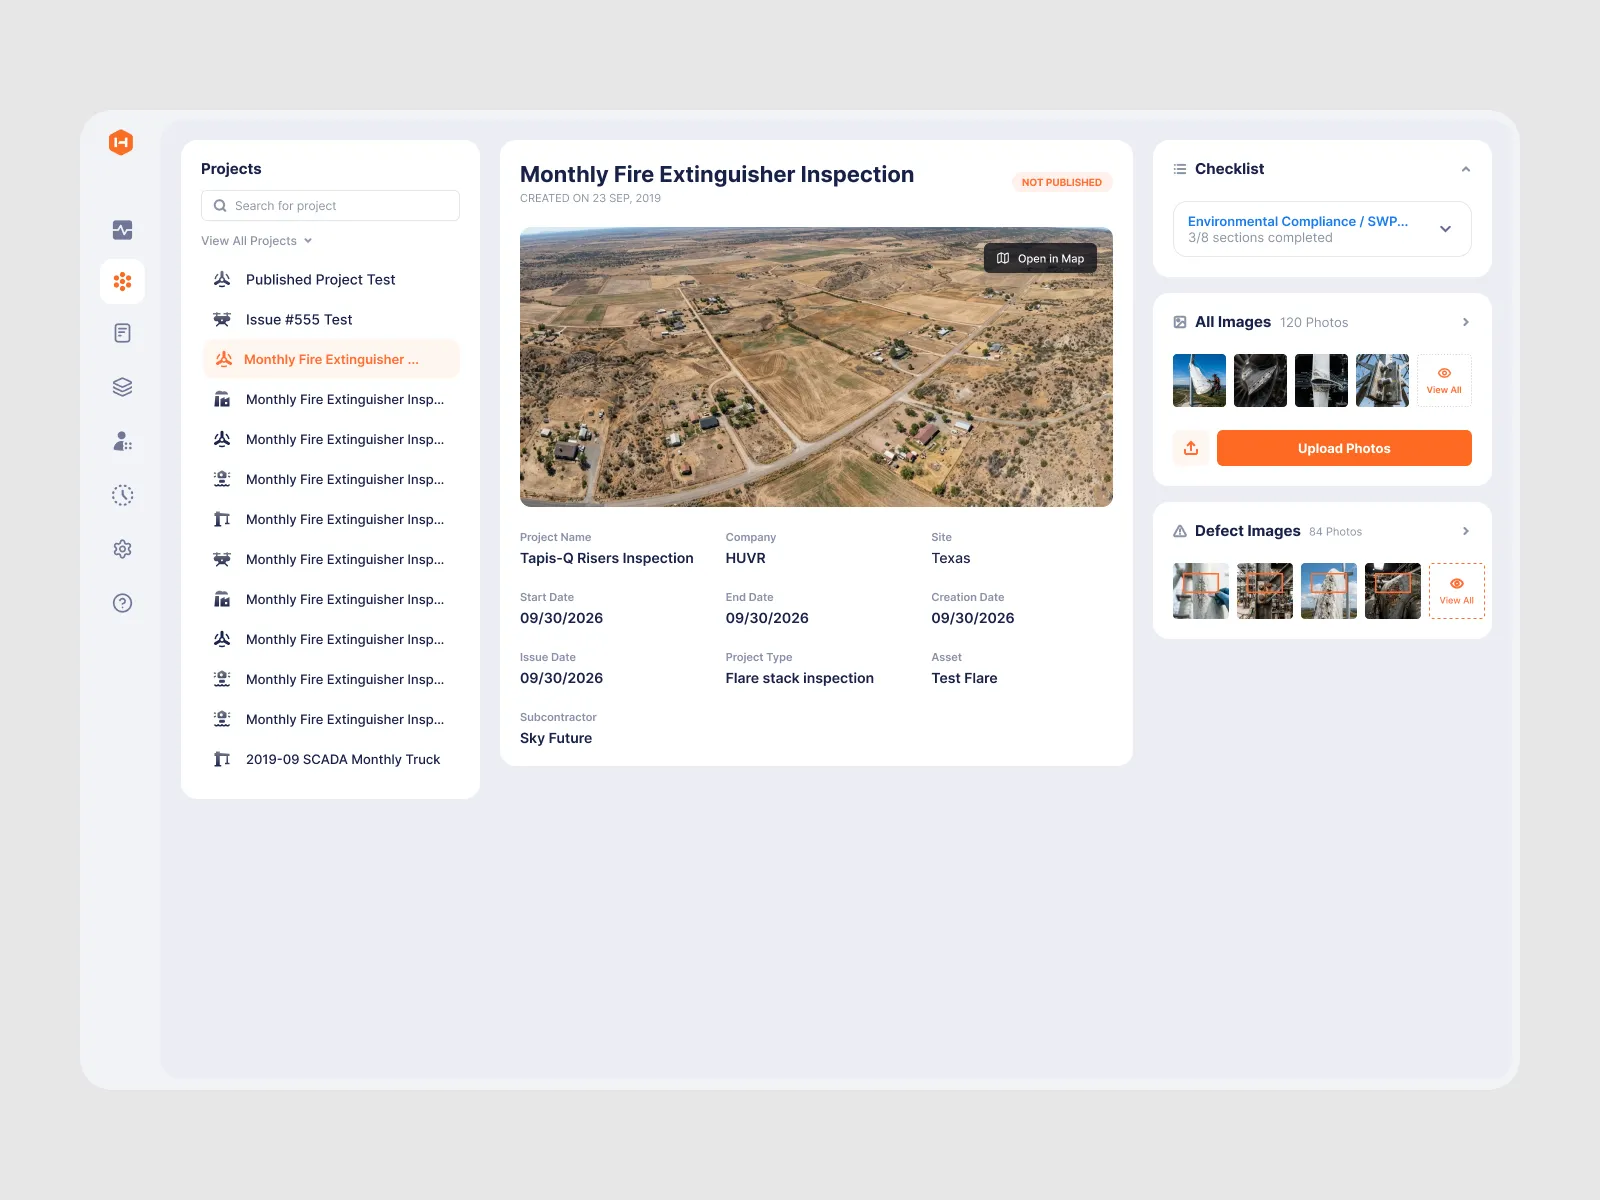Click Open in Map button
The width and height of the screenshot is (1600, 1200).
pyautogui.click(x=1040, y=259)
